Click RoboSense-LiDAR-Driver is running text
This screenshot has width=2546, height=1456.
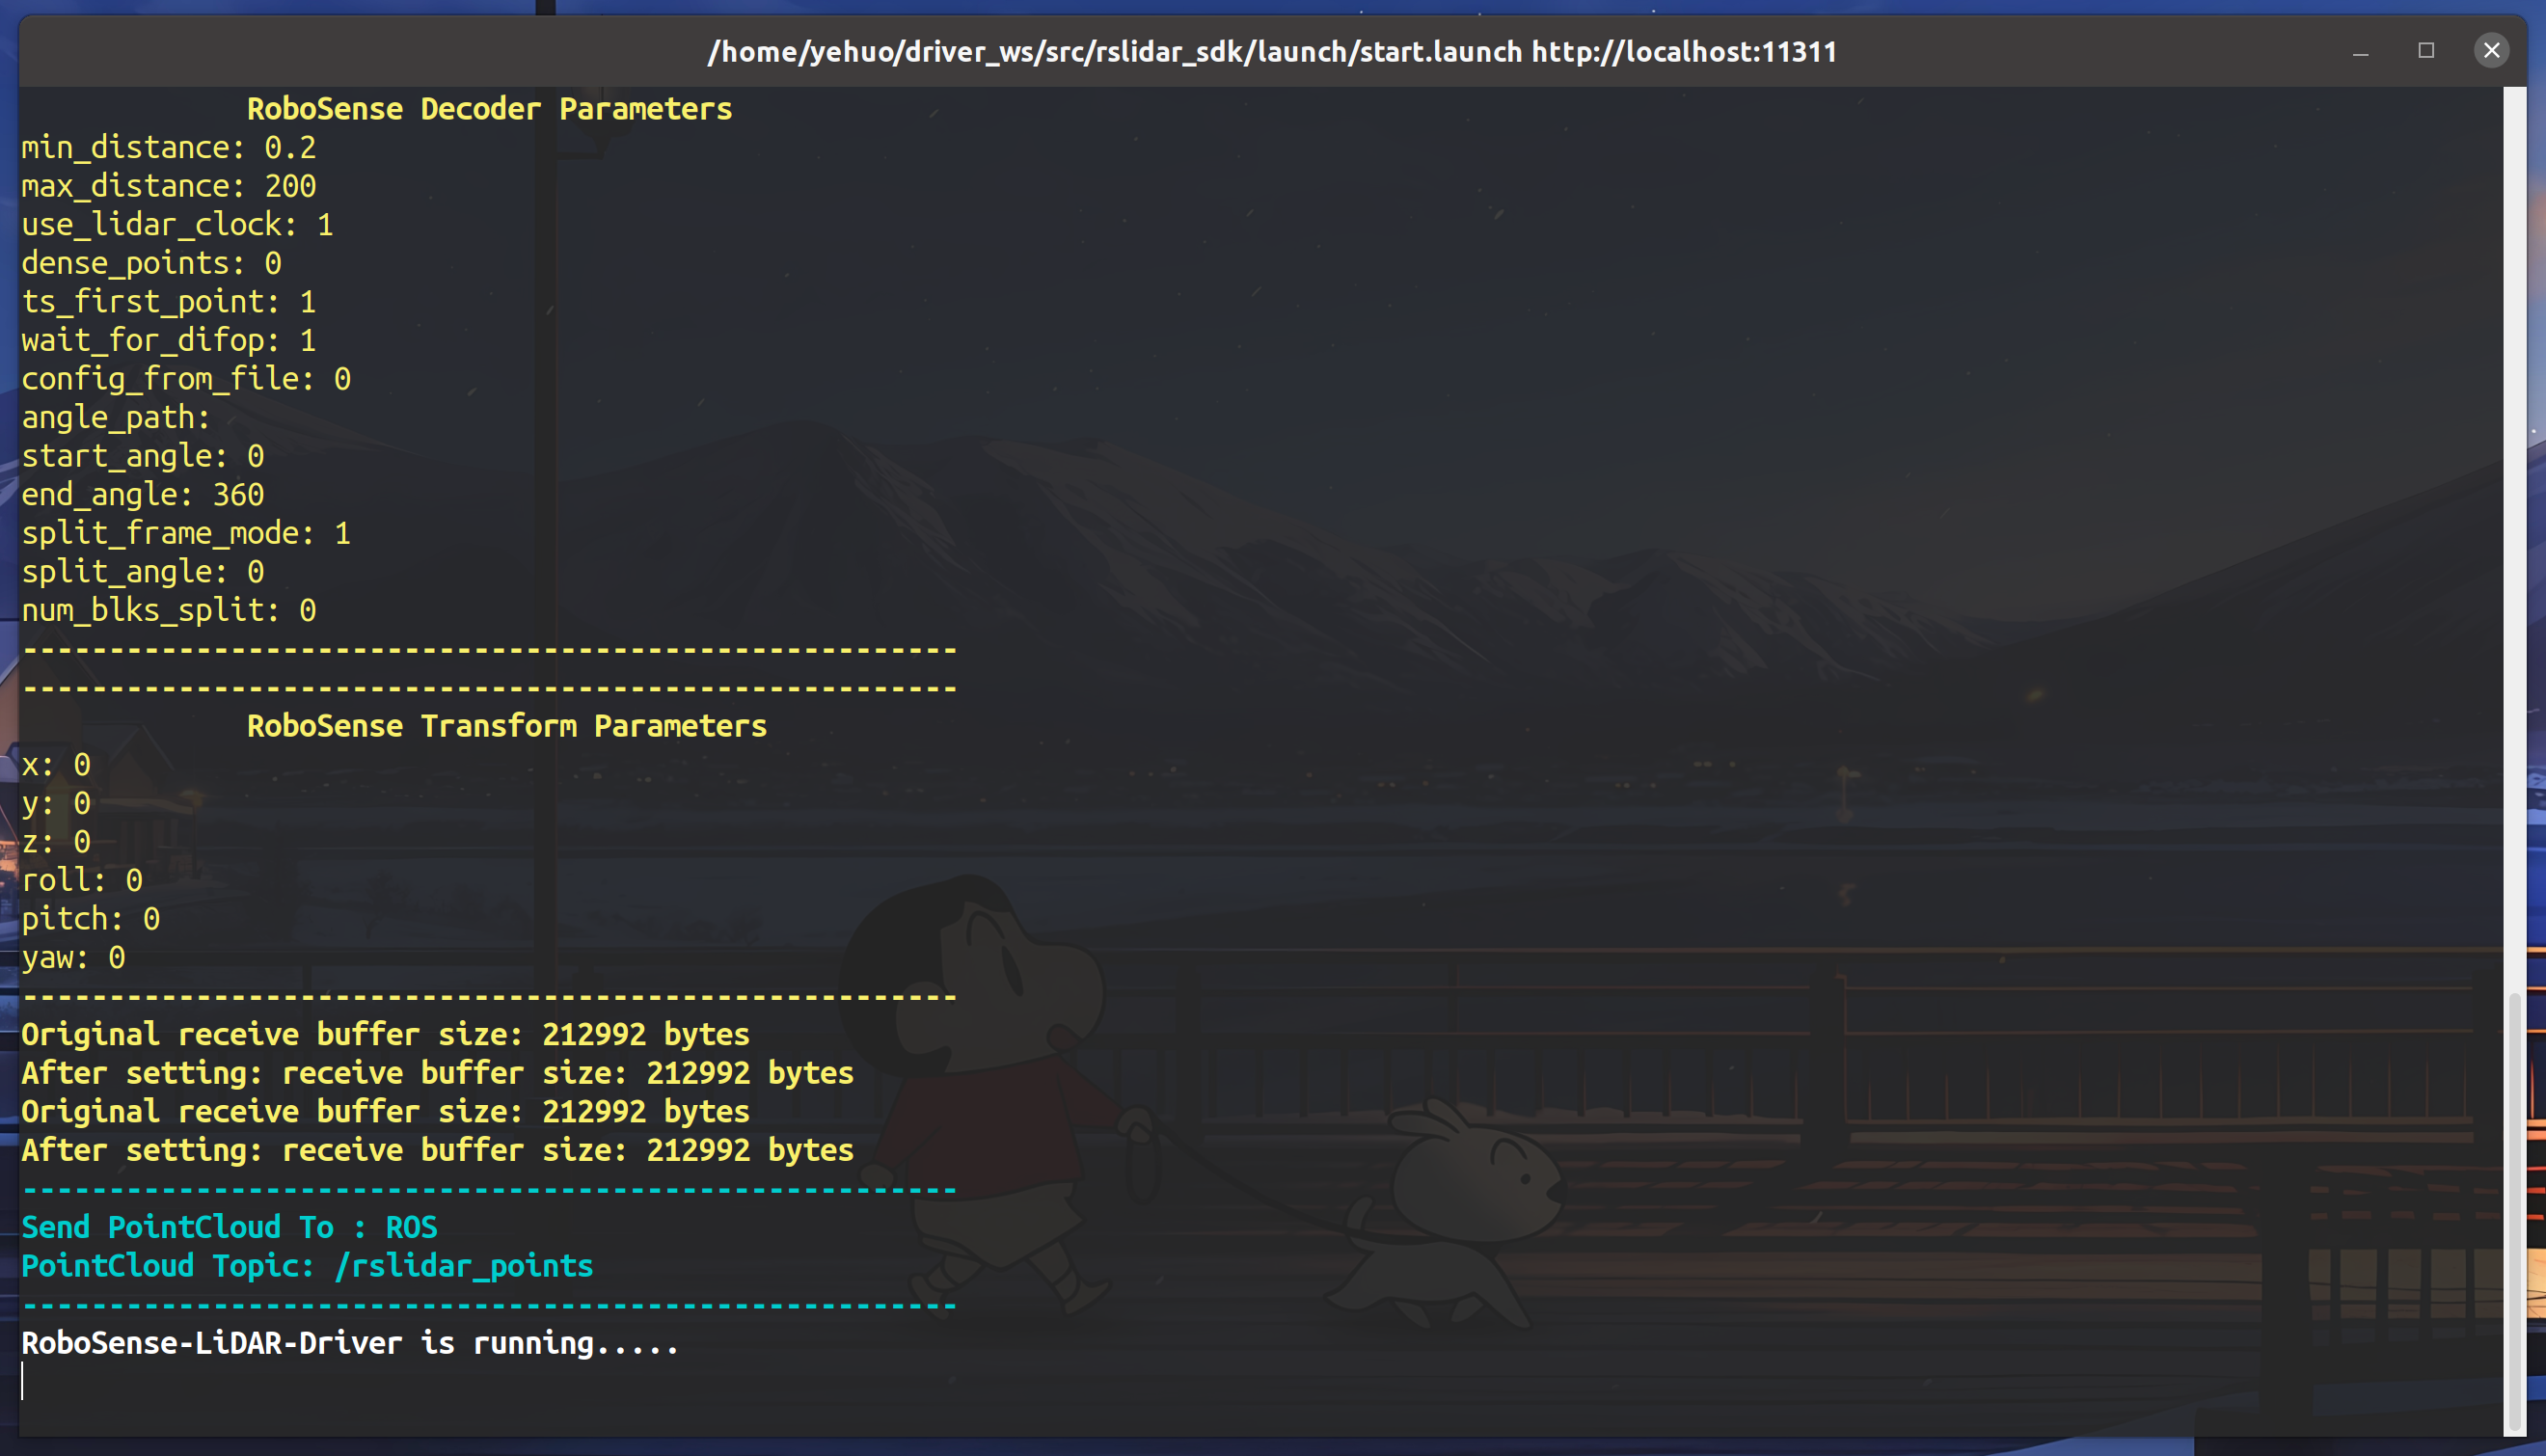click(350, 1343)
